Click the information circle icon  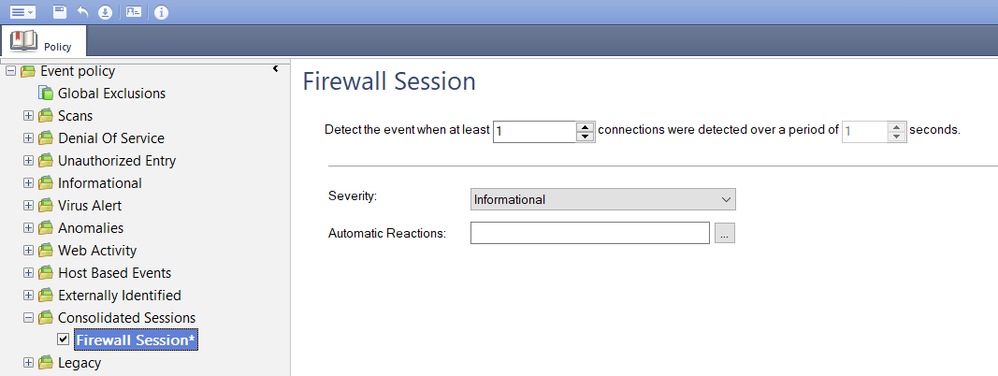tap(161, 11)
